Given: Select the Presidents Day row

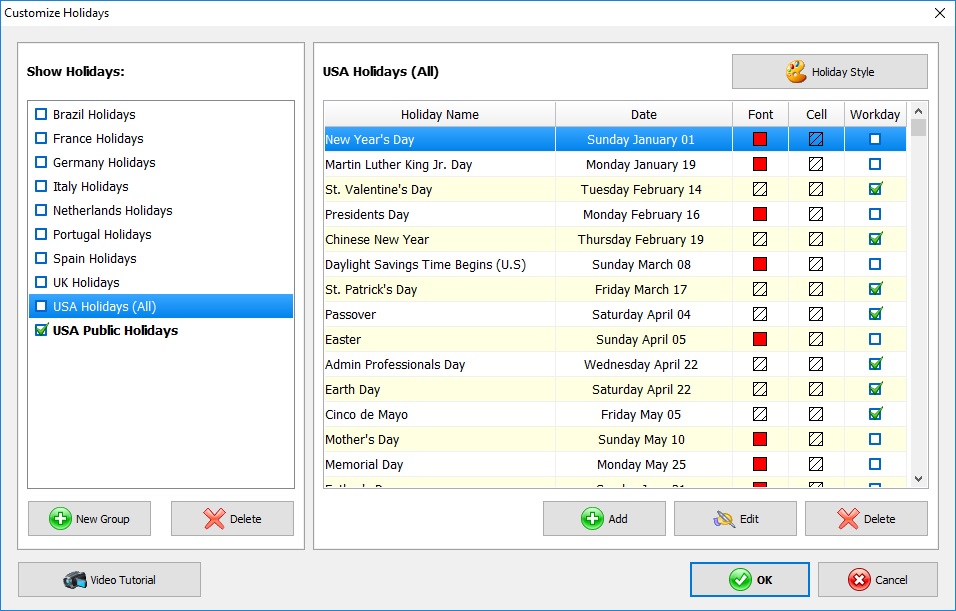Looking at the screenshot, I should coord(615,214).
